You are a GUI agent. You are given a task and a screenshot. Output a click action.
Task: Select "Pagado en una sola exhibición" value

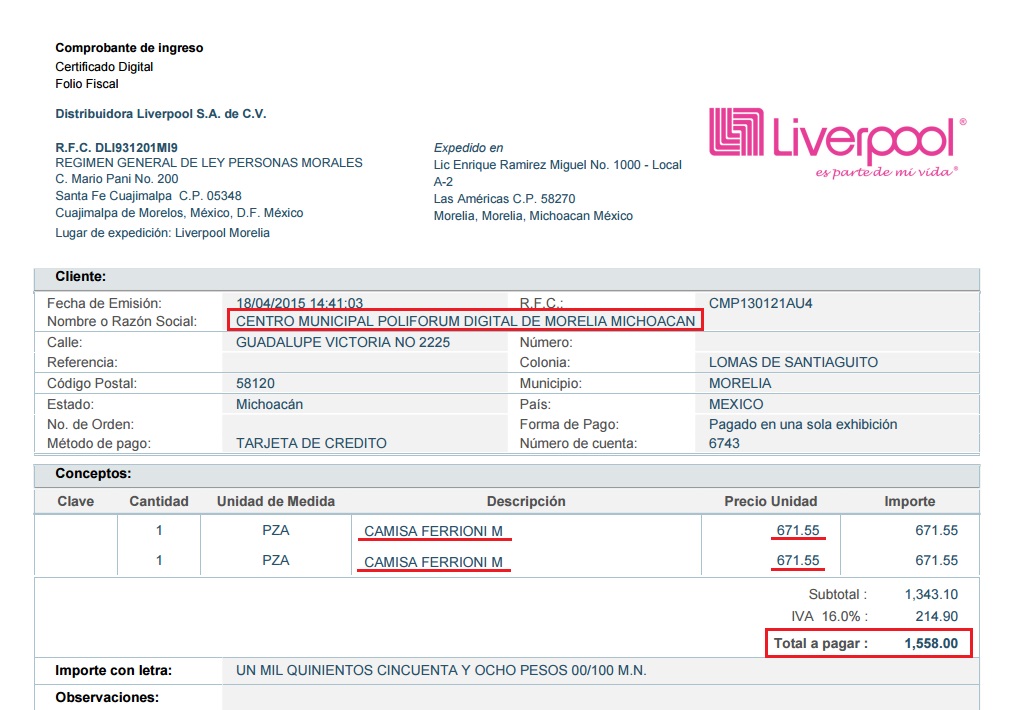coord(803,425)
